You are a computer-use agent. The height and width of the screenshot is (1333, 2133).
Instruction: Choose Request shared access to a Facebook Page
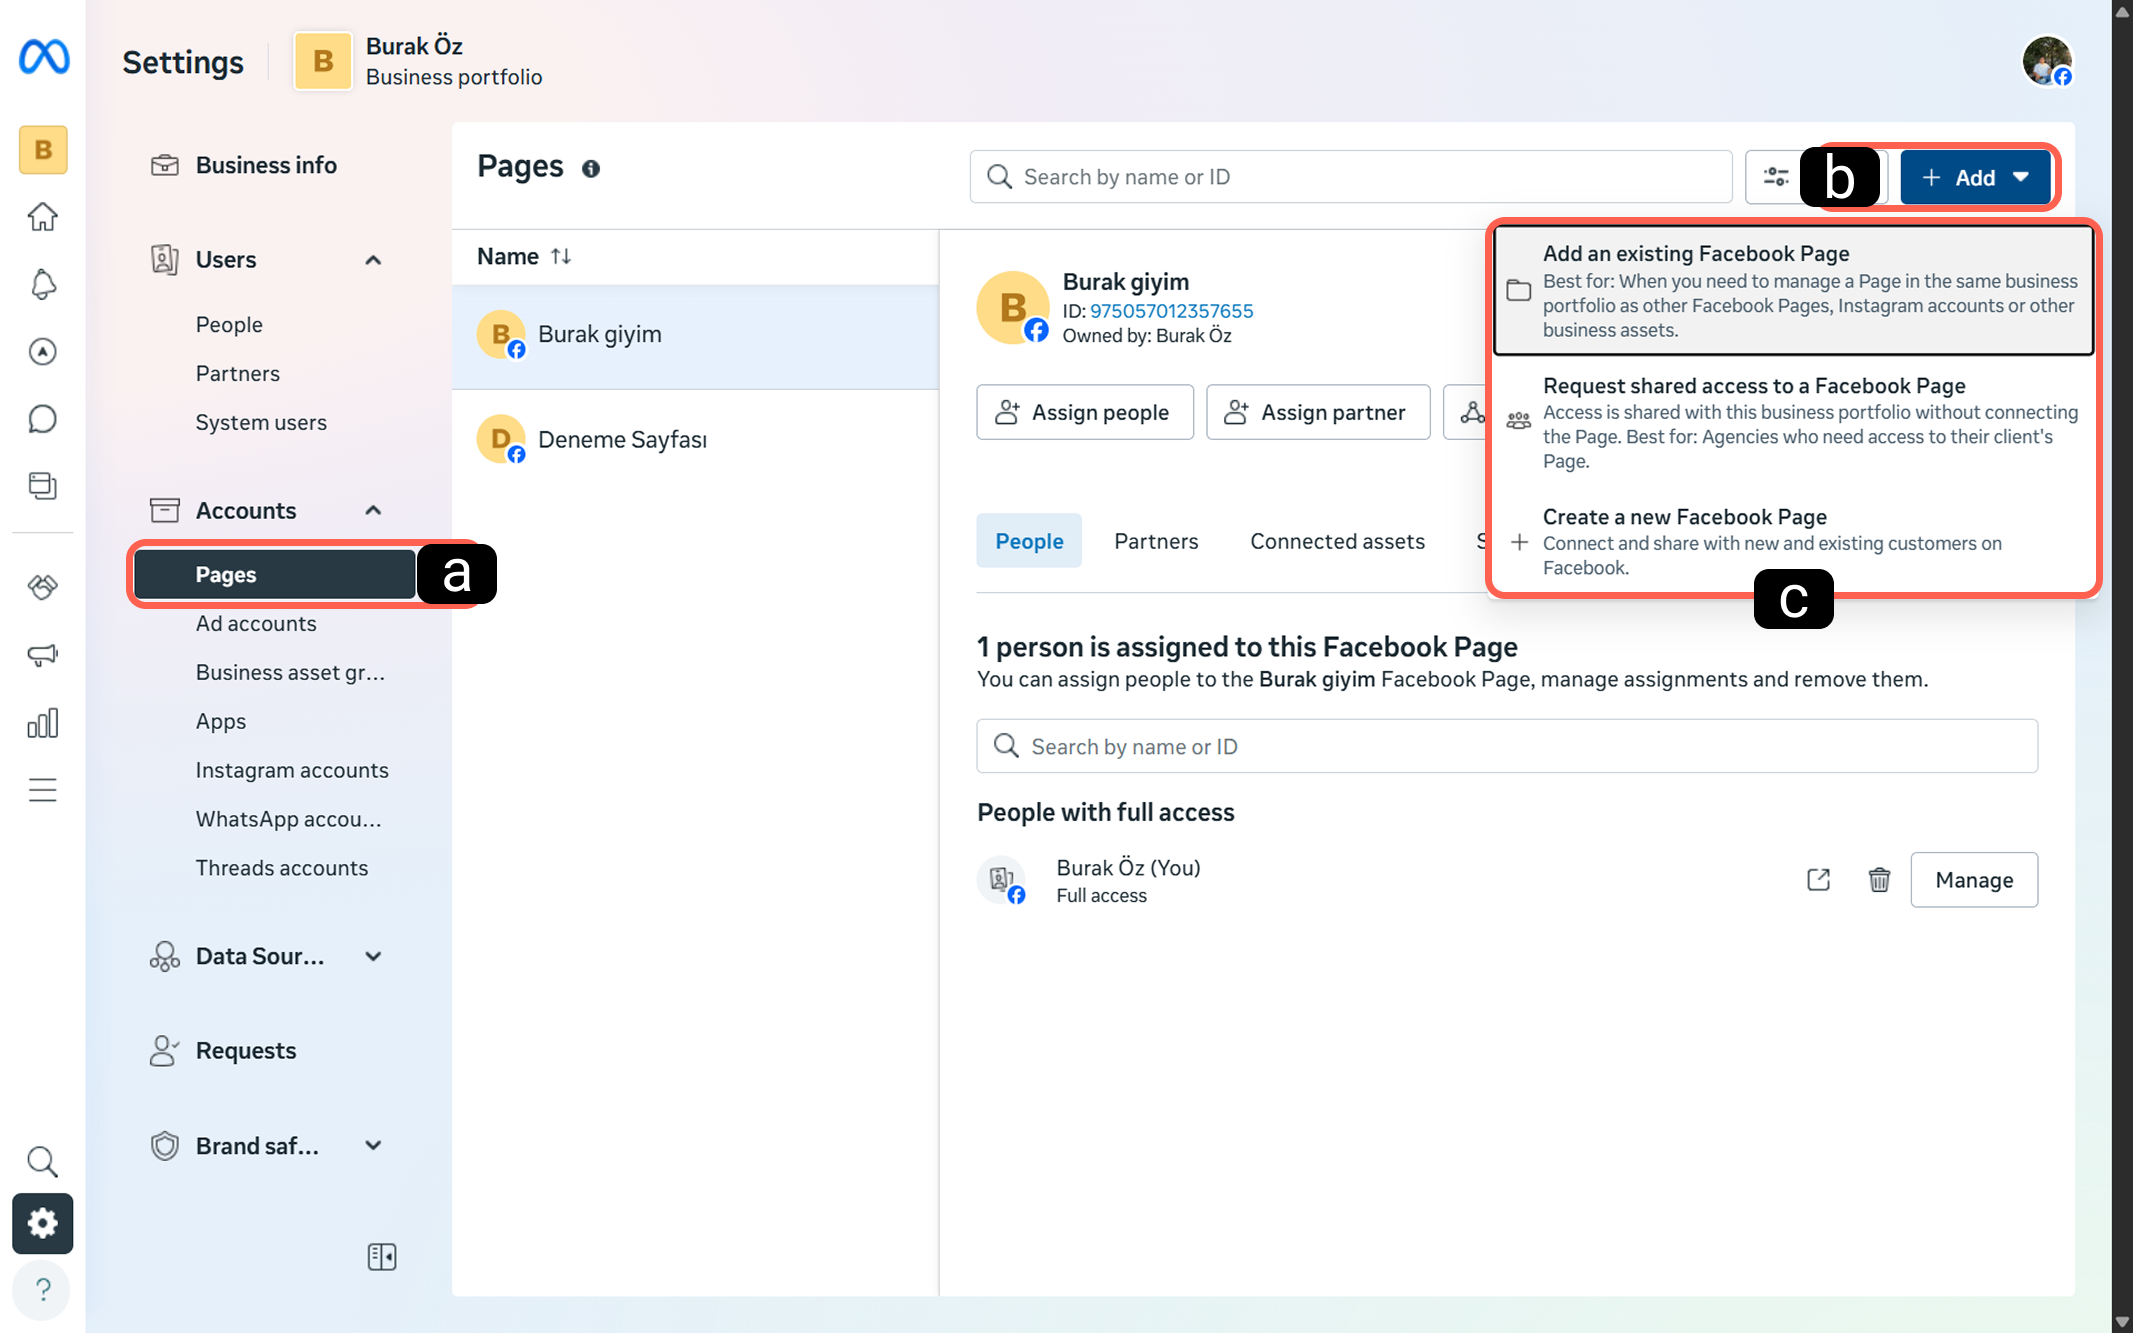pos(1793,422)
